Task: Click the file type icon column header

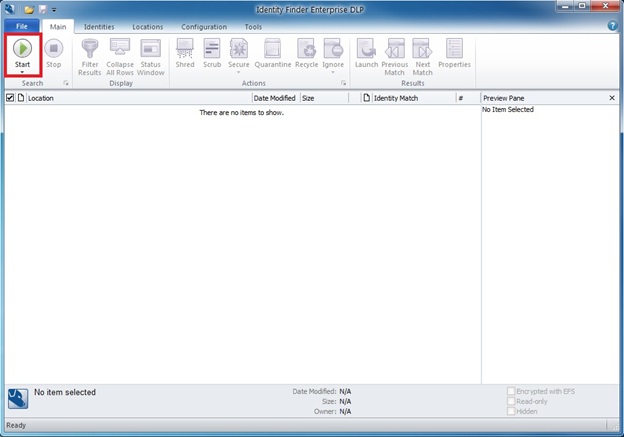Action: pyautogui.click(x=21, y=98)
